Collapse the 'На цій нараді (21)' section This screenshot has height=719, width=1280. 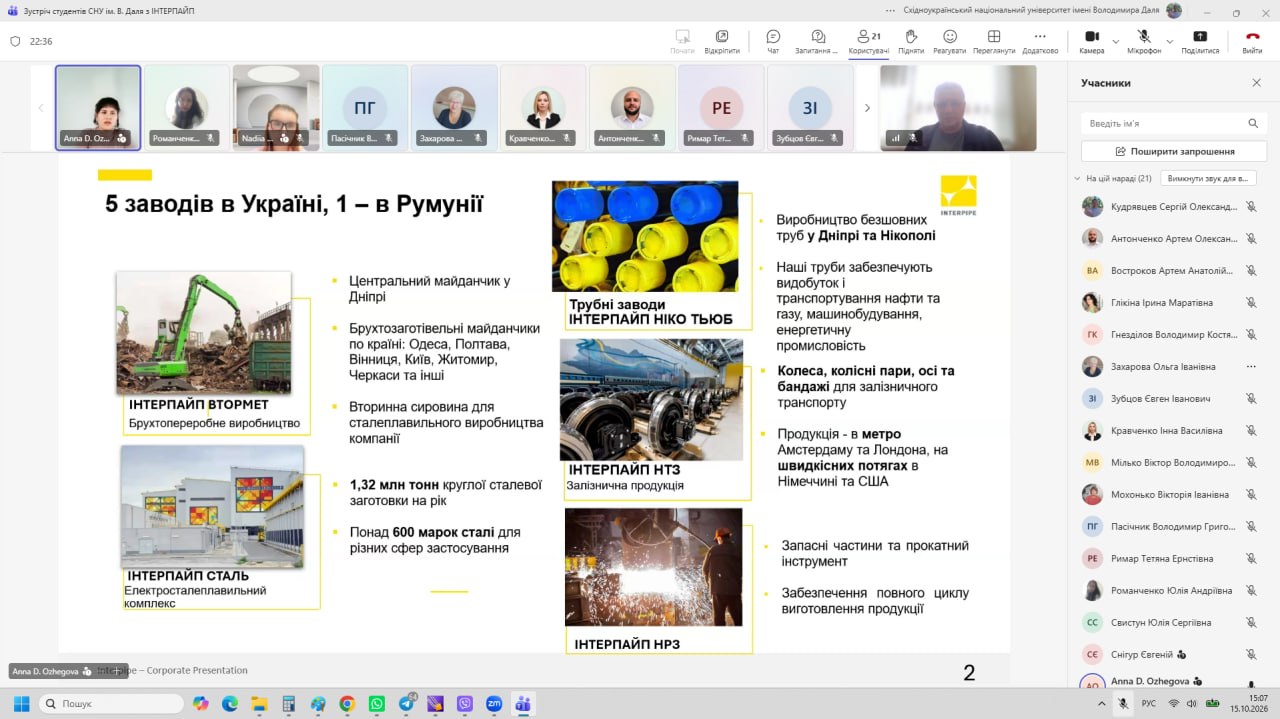pyautogui.click(x=1077, y=178)
